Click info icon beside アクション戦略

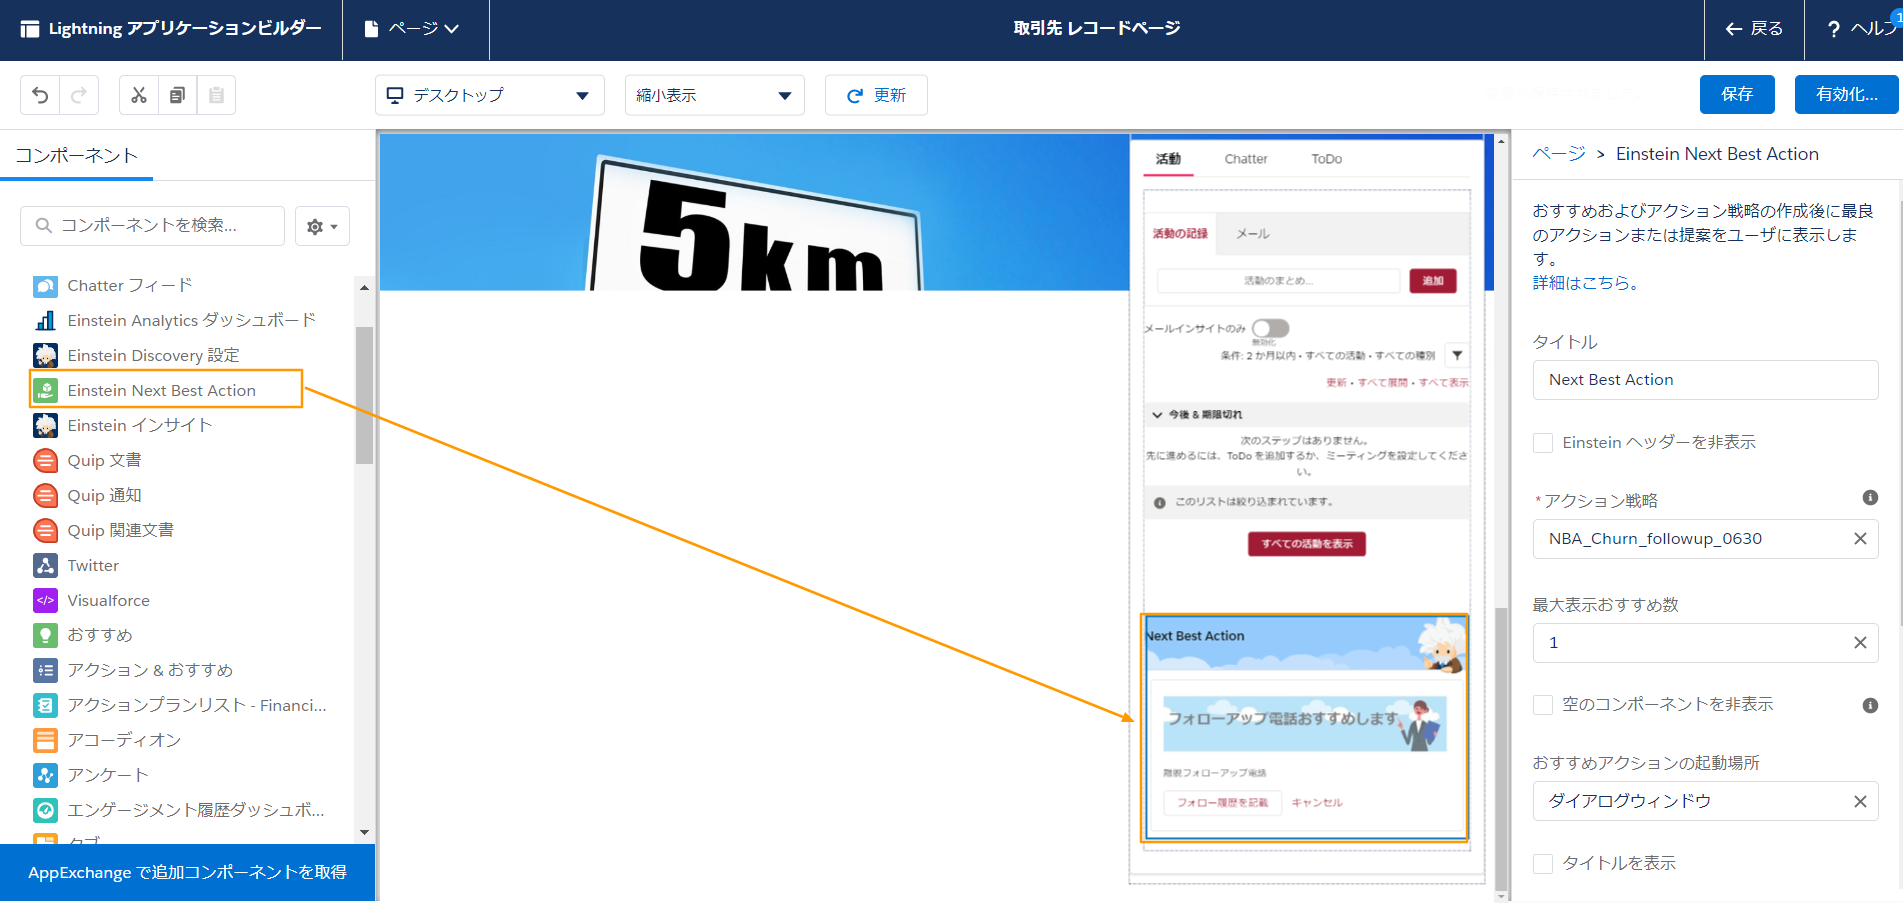[x=1869, y=498]
